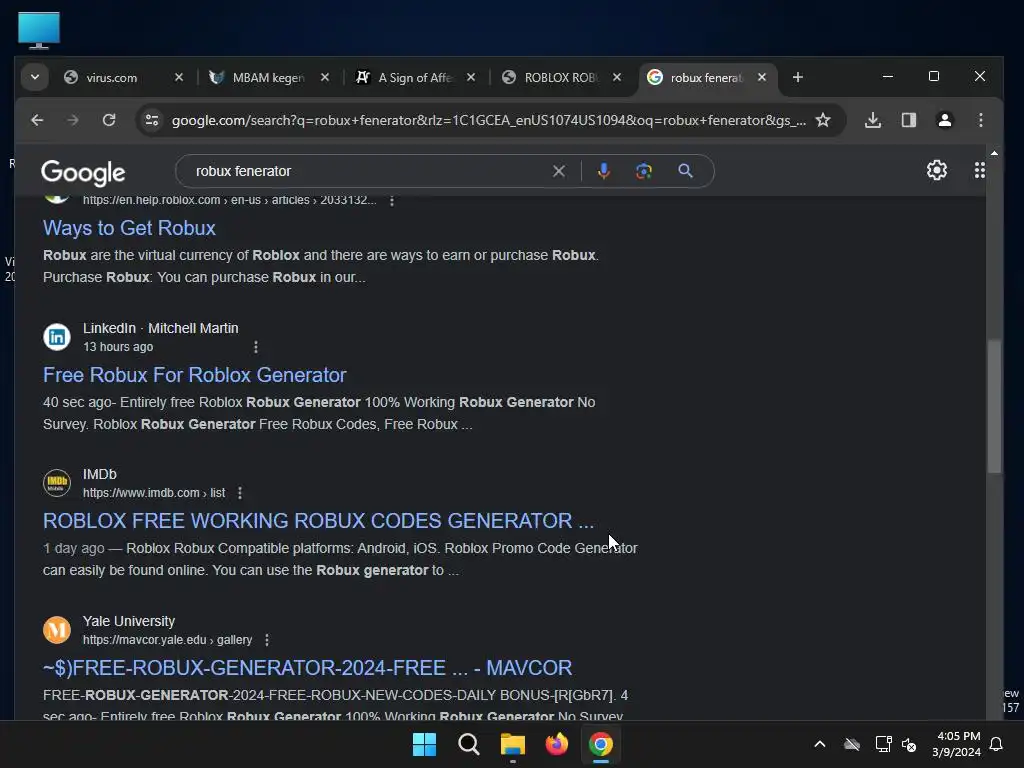Open options for the Roblox help result
The width and height of the screenshot is (1024, 768).
392,200
